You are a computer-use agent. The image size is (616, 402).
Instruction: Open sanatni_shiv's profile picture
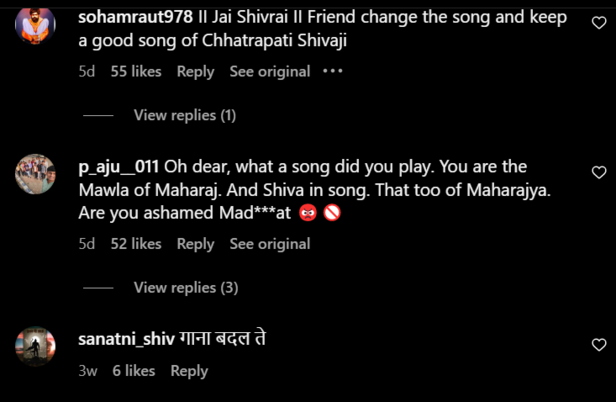tap(35, 346)
